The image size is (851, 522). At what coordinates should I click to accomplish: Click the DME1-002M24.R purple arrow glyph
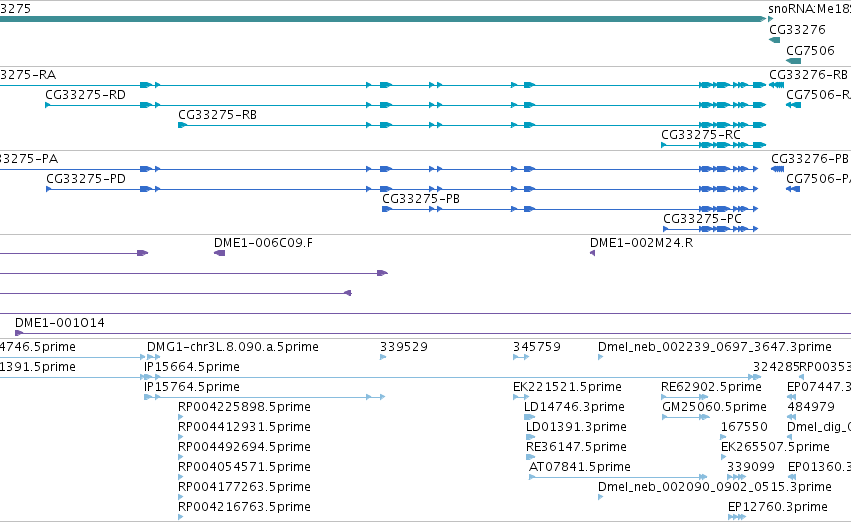pos(592,253)
